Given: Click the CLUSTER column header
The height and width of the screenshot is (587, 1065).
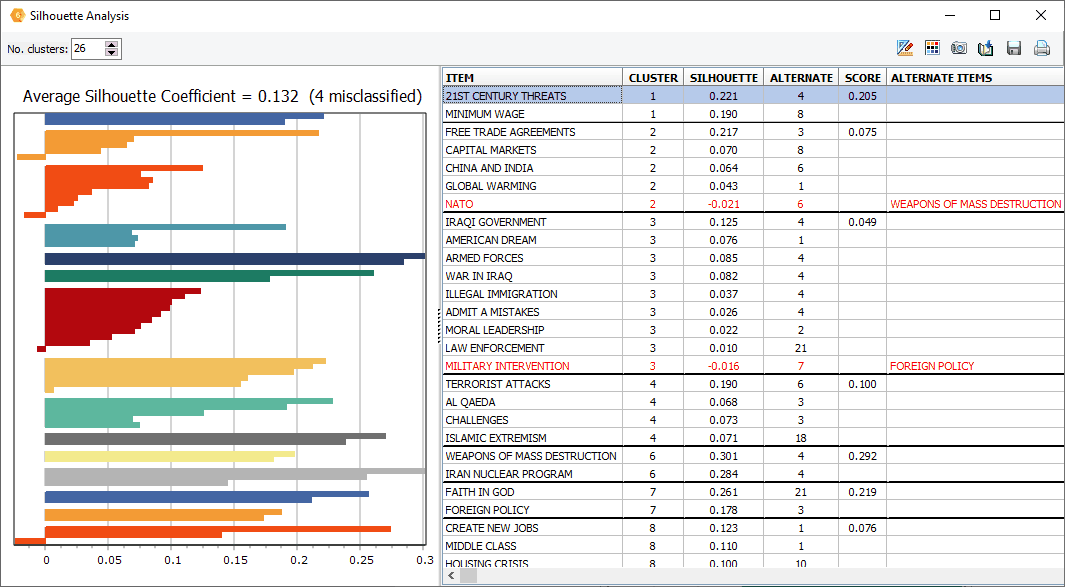Looking at the screenshot, I should pos(653,78).
